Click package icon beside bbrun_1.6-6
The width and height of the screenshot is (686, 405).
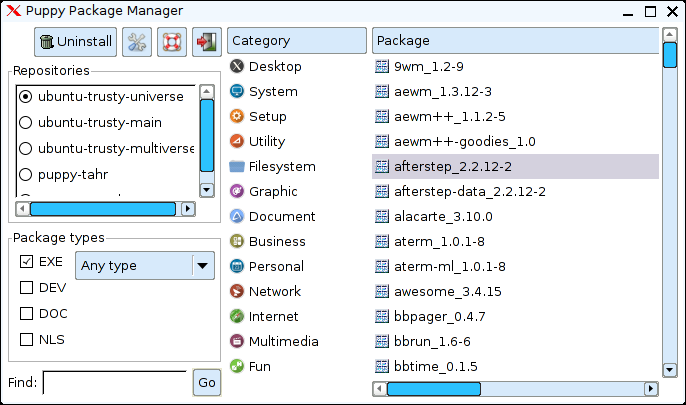[382, 341]
